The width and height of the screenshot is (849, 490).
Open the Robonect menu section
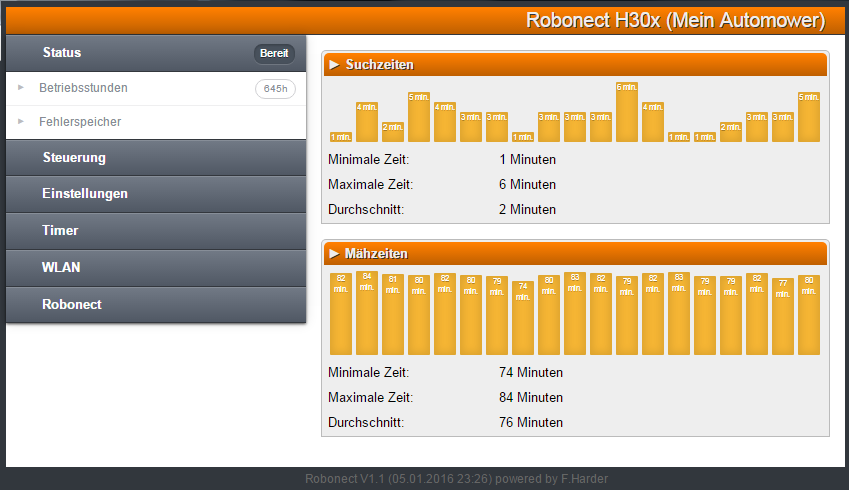pos(156,304)
